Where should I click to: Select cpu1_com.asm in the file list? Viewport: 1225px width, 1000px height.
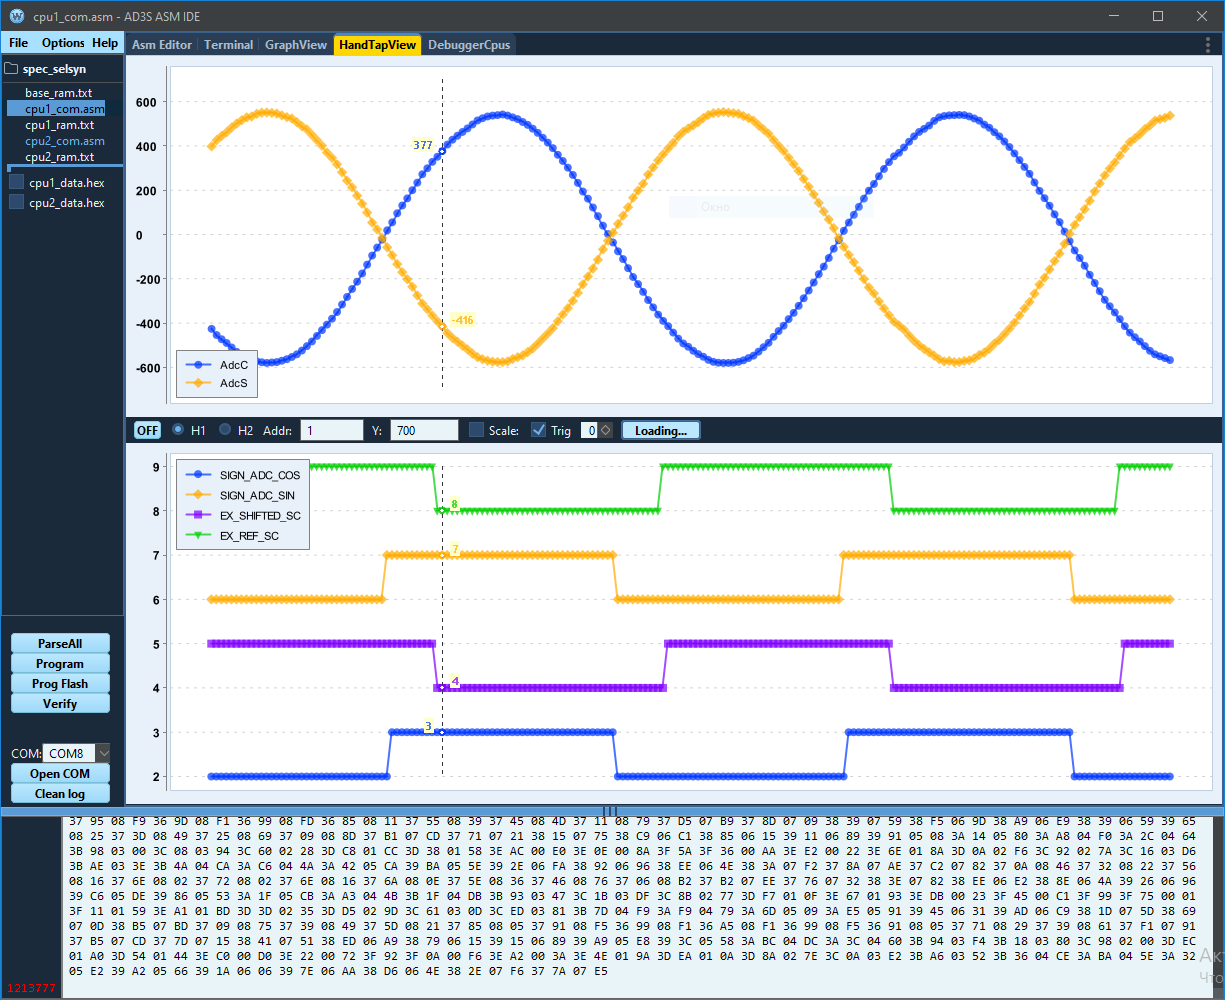pyautogui.click(x=65, y=109)
